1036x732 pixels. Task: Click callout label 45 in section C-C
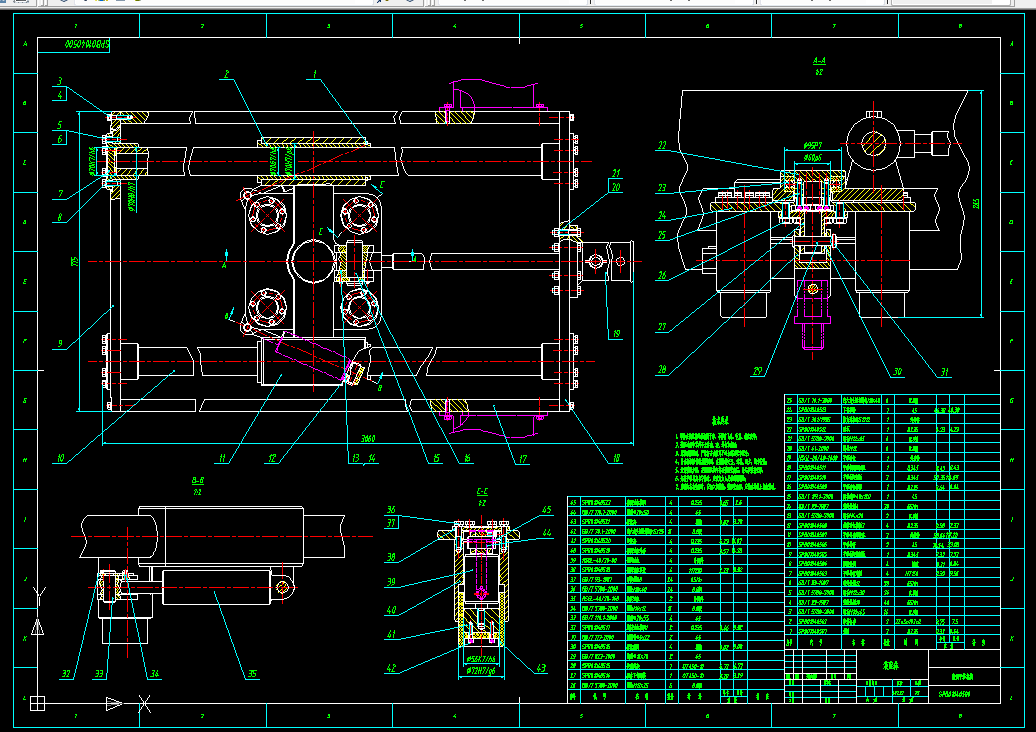[x=547, y=510]
